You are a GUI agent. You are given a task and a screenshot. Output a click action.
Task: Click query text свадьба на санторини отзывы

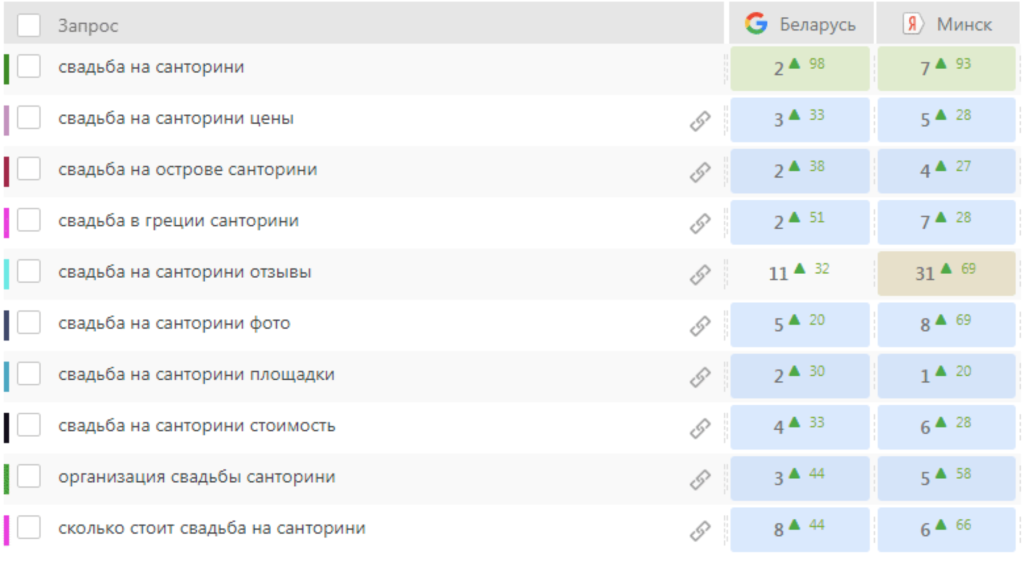coord(185,272)
